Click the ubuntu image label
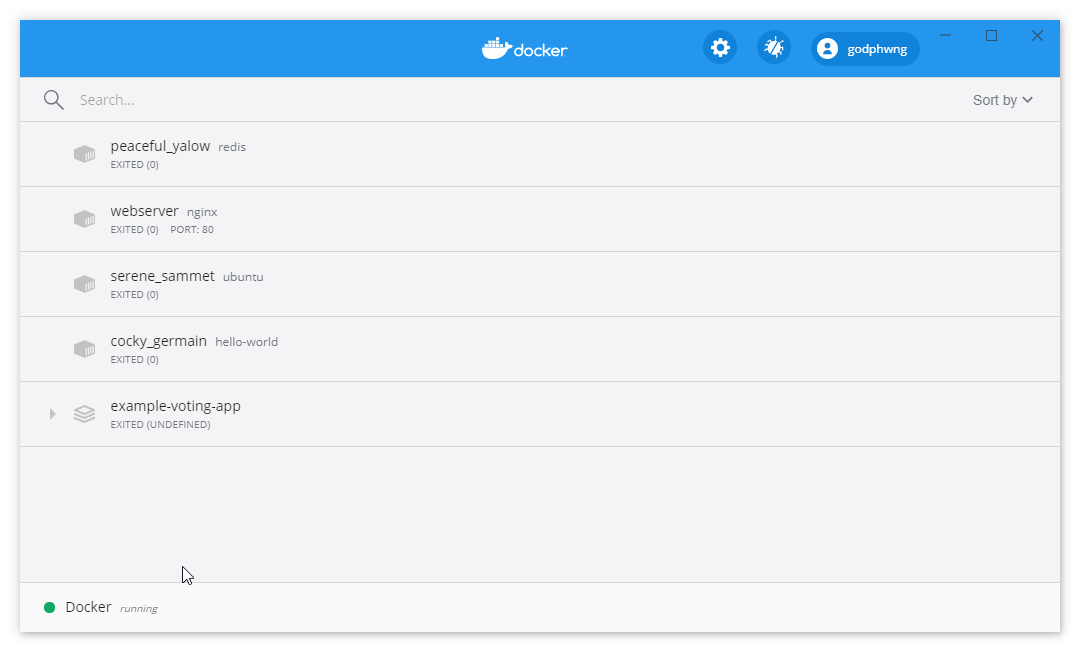 (243, 277)
